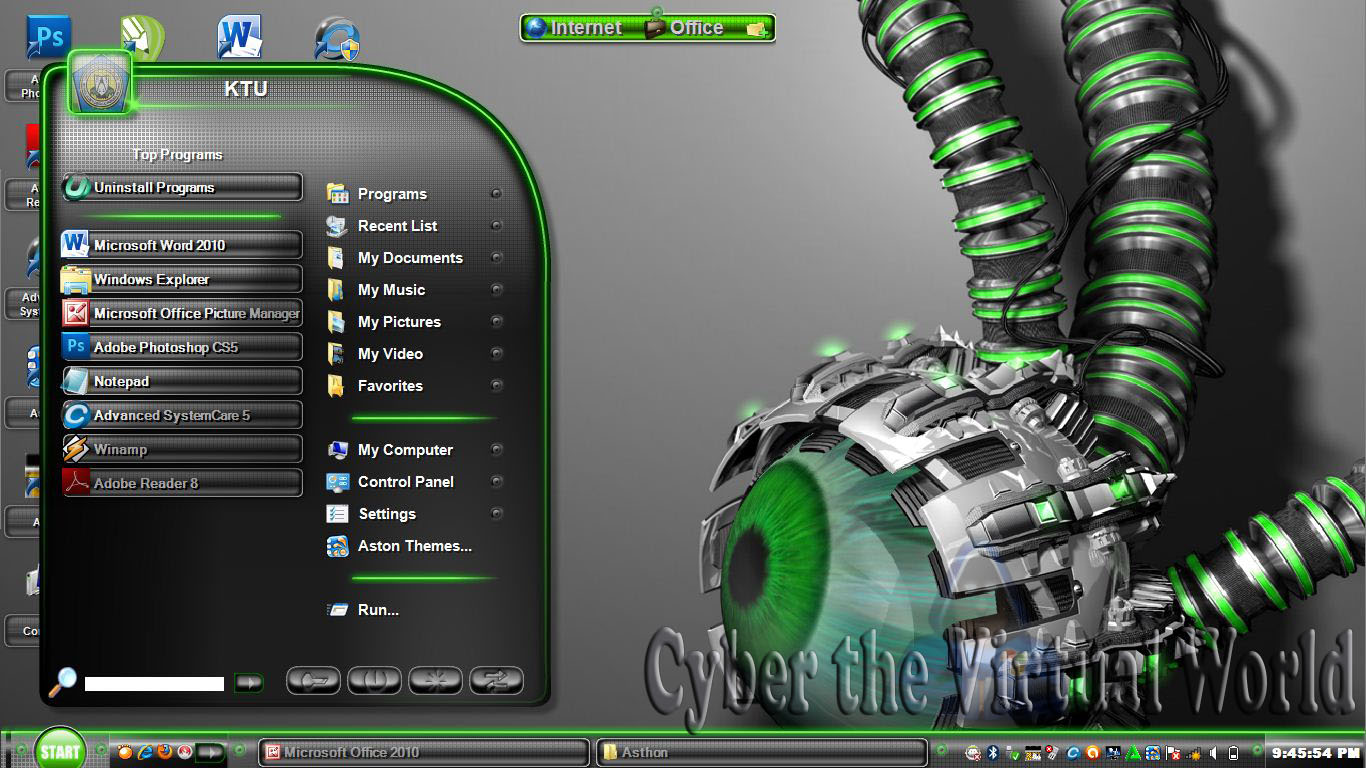Click the standby star button
The width and height of the screenshot is (1366, 768).
click(435, 681)
